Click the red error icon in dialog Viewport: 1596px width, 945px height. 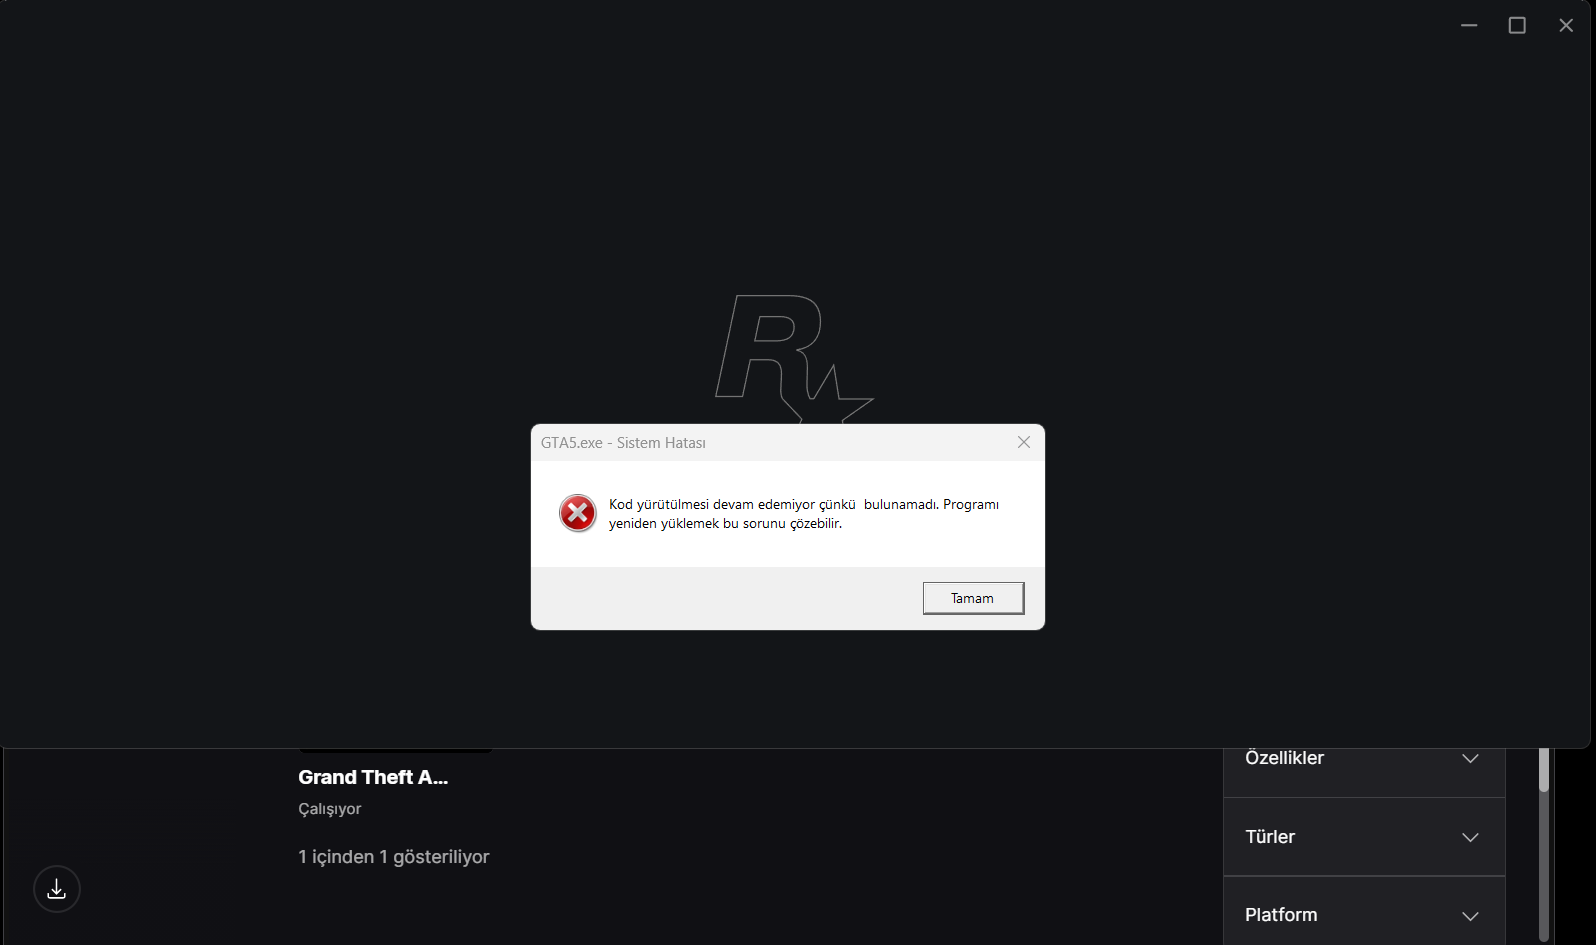[578, 513]
